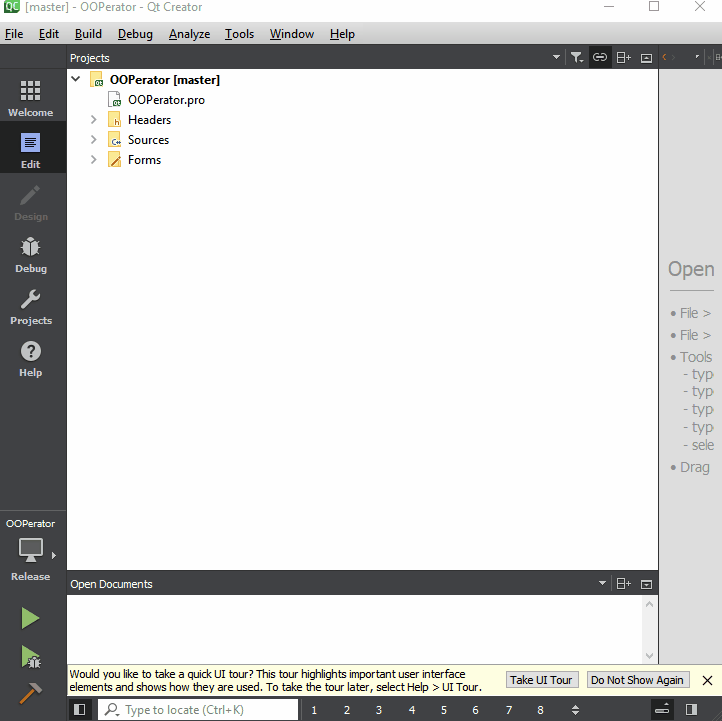Select Sources tree item
Viewport: 722px width, 721px height.
148,140
